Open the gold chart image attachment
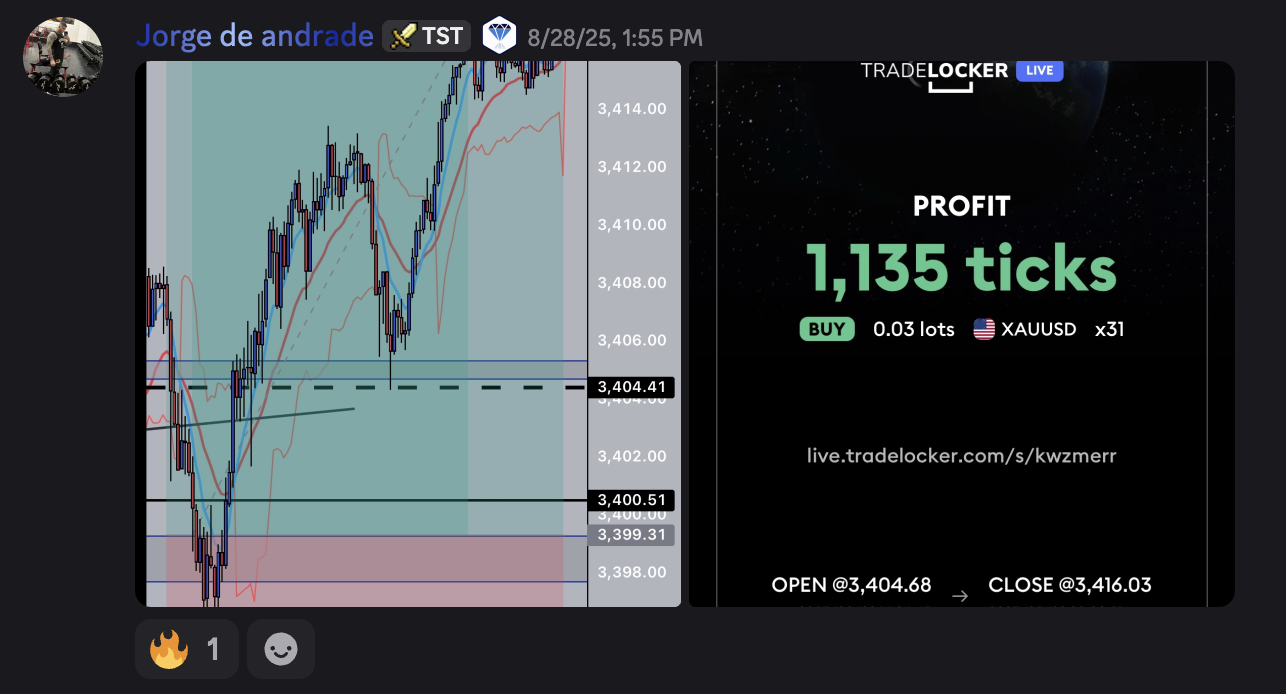Image resolution: width=1286 pixels, height=694 pixels. [408, 334]
